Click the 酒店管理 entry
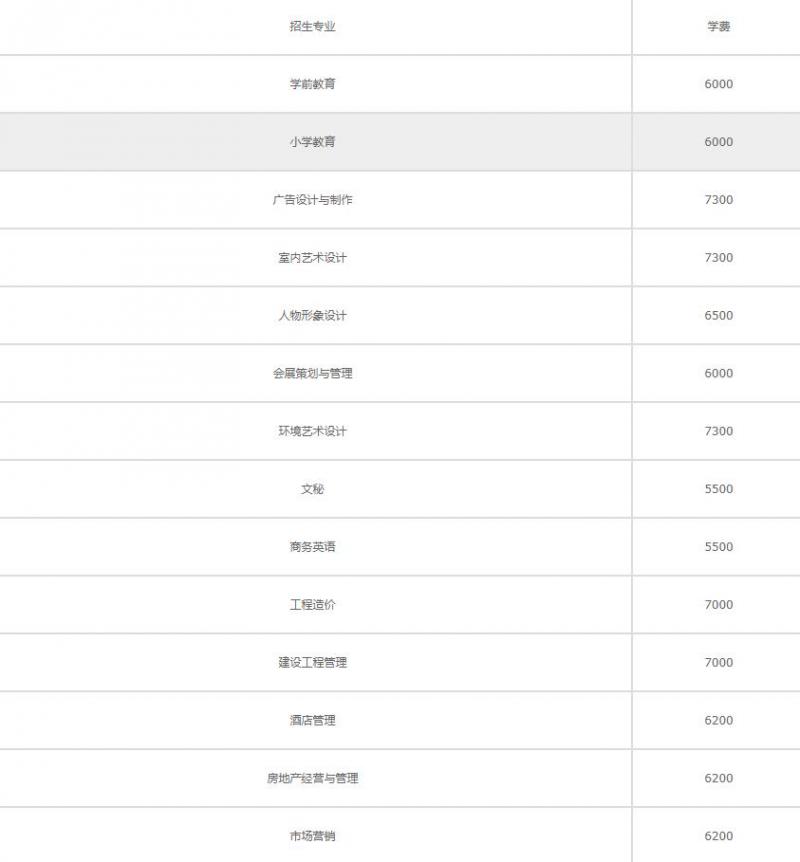The height and width of the screenshot is (862, 800). tap(313, 721)
